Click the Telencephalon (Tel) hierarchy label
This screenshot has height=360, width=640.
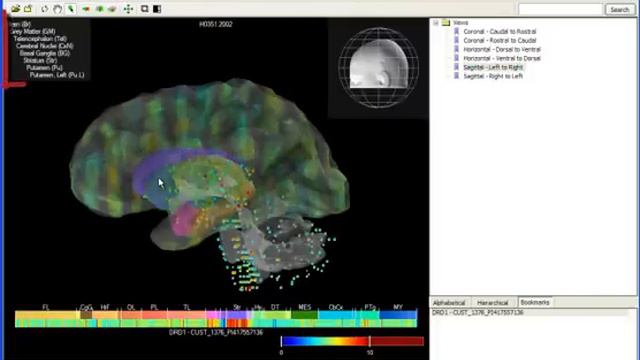coord(40,39)
